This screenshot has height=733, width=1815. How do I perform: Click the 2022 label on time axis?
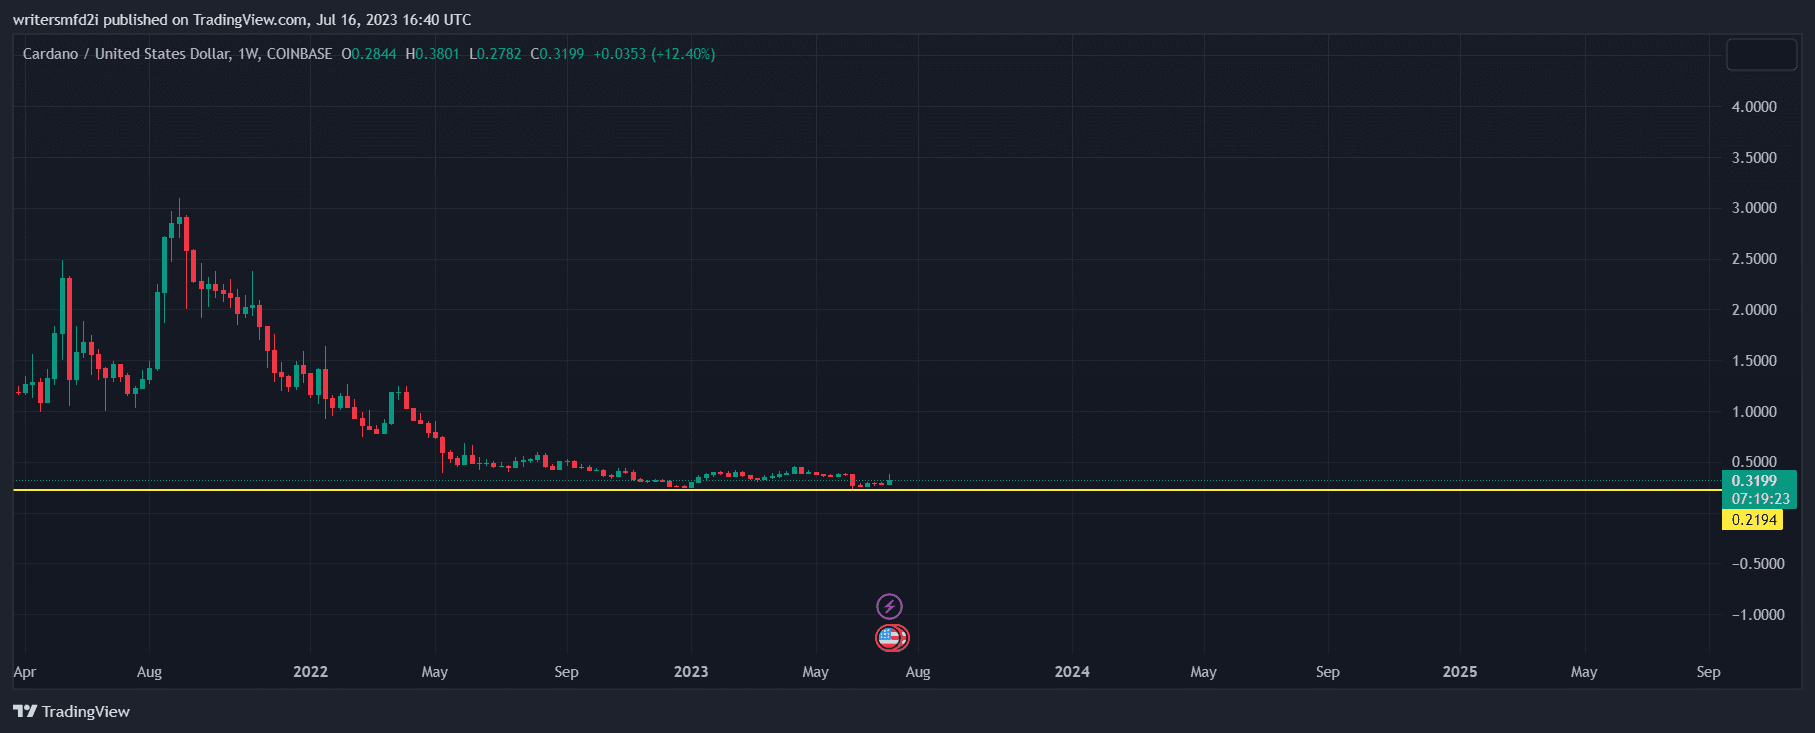[x=310, y=672]
